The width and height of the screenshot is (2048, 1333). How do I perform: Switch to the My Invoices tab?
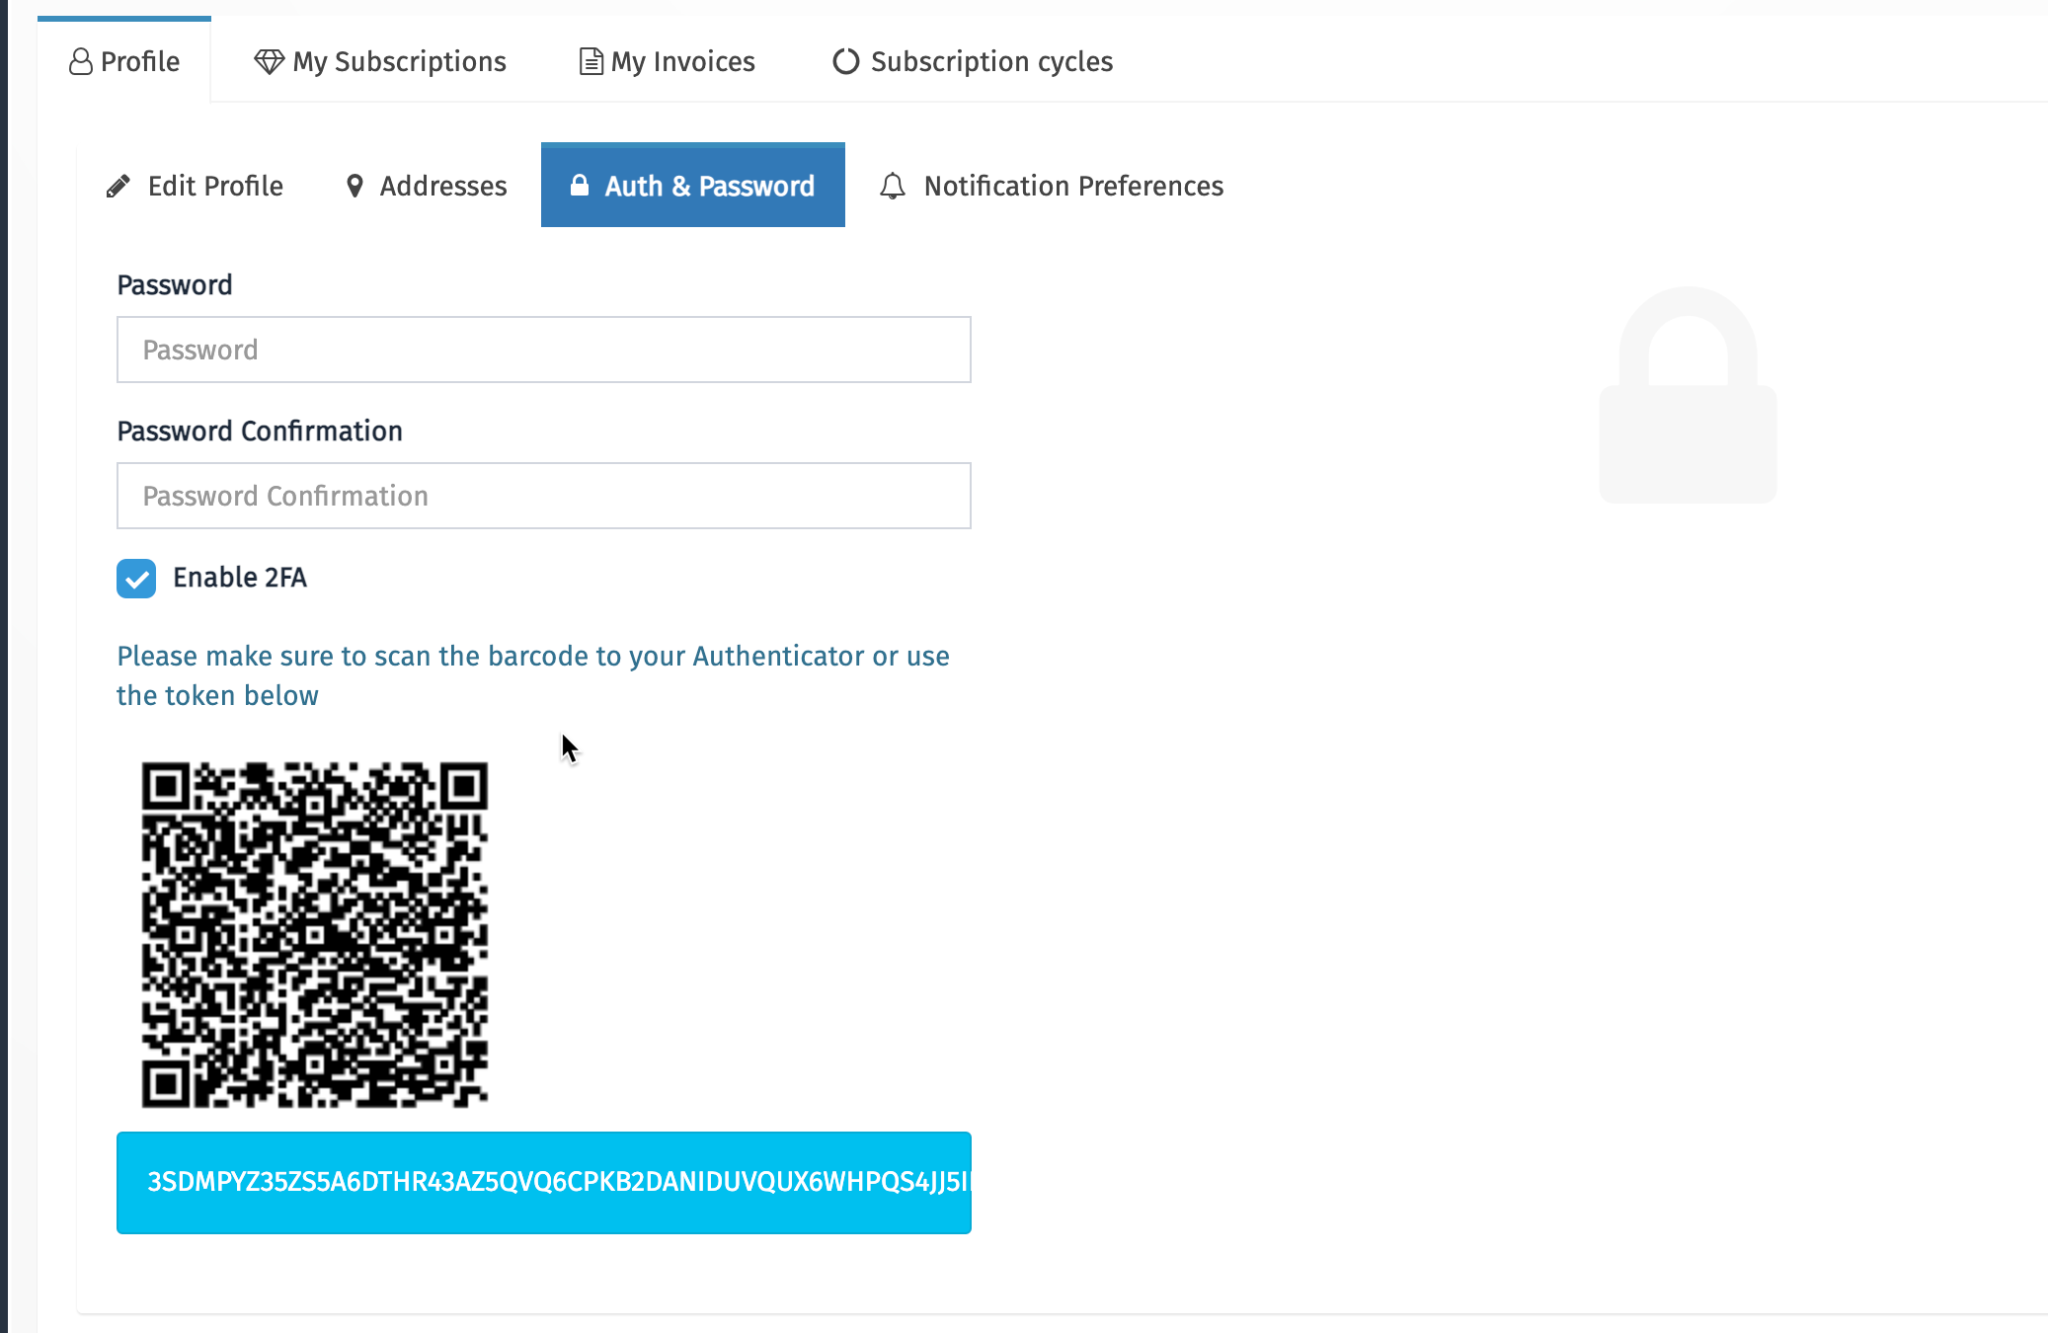(x=667, y=62)
